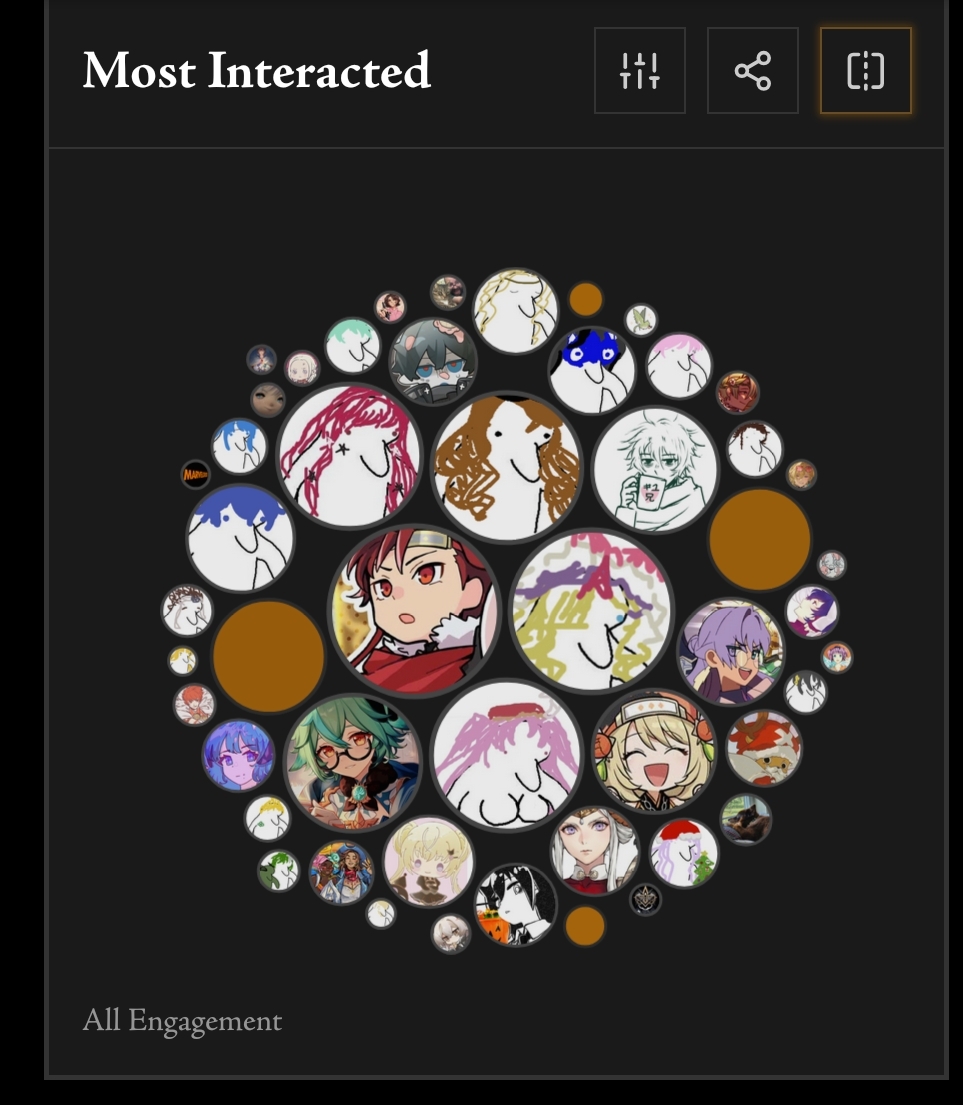
Task: Open the crimson scribble hair doodle bubble
Action: [x=349, y=455]
